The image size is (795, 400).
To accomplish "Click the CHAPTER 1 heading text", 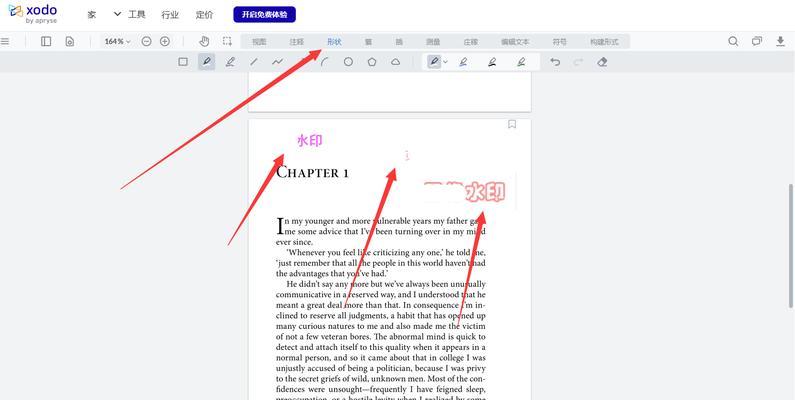I will point(312,172).
